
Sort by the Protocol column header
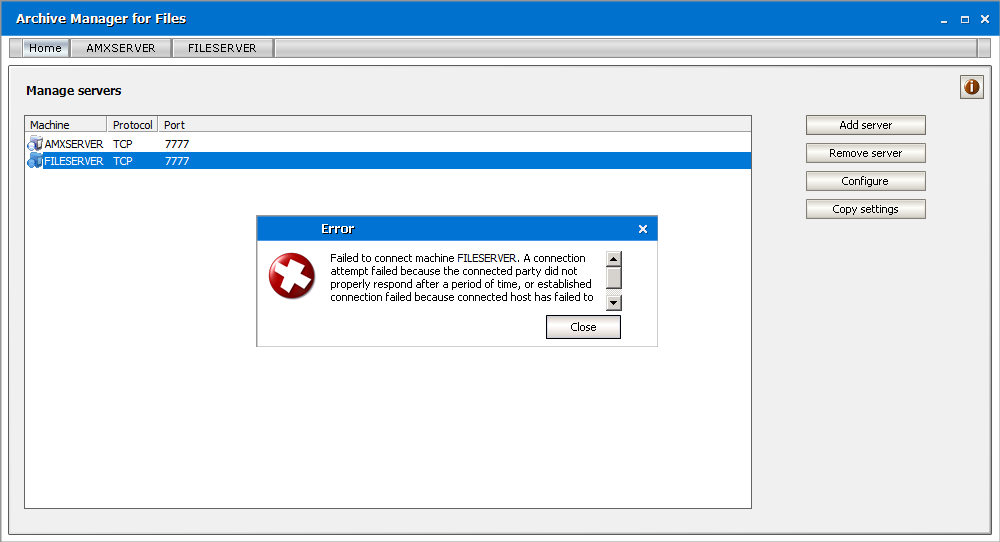(x=133, y=124)
